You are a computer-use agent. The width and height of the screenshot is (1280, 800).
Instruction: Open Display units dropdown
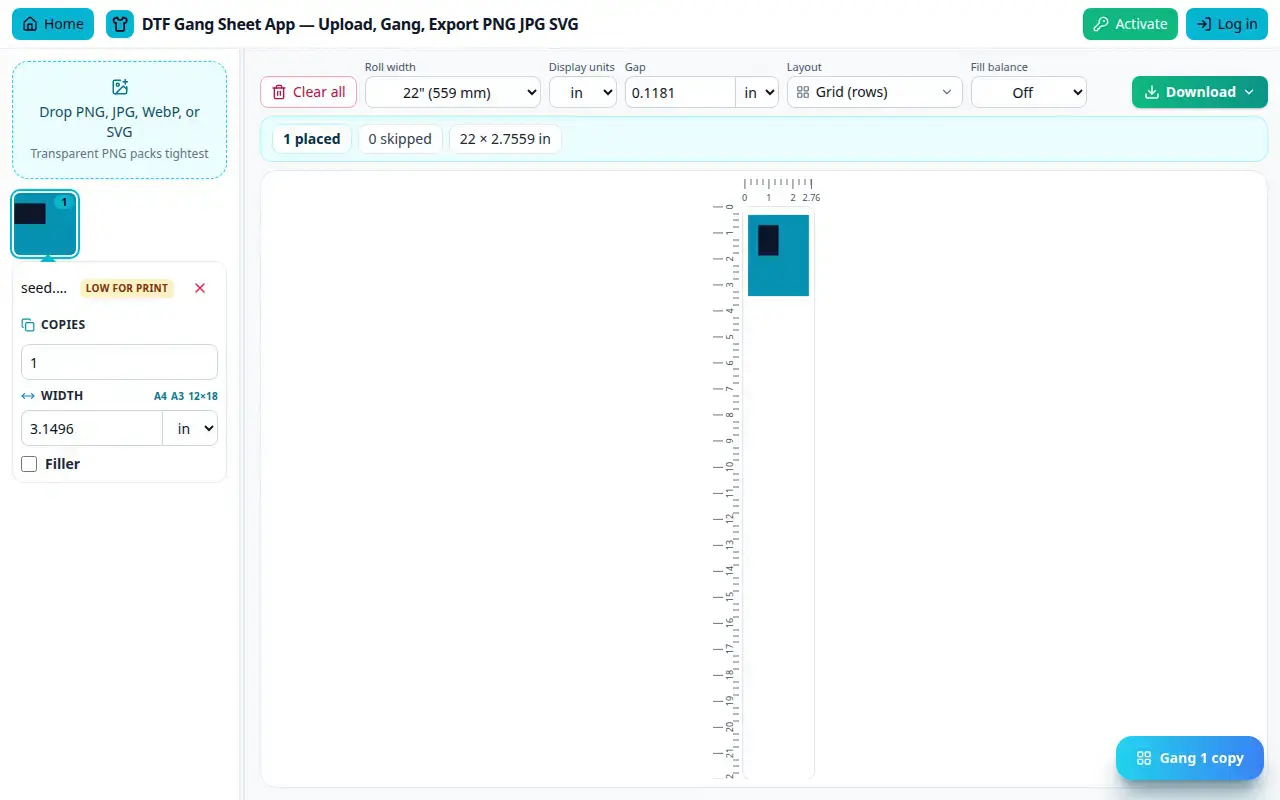(583, 93)
